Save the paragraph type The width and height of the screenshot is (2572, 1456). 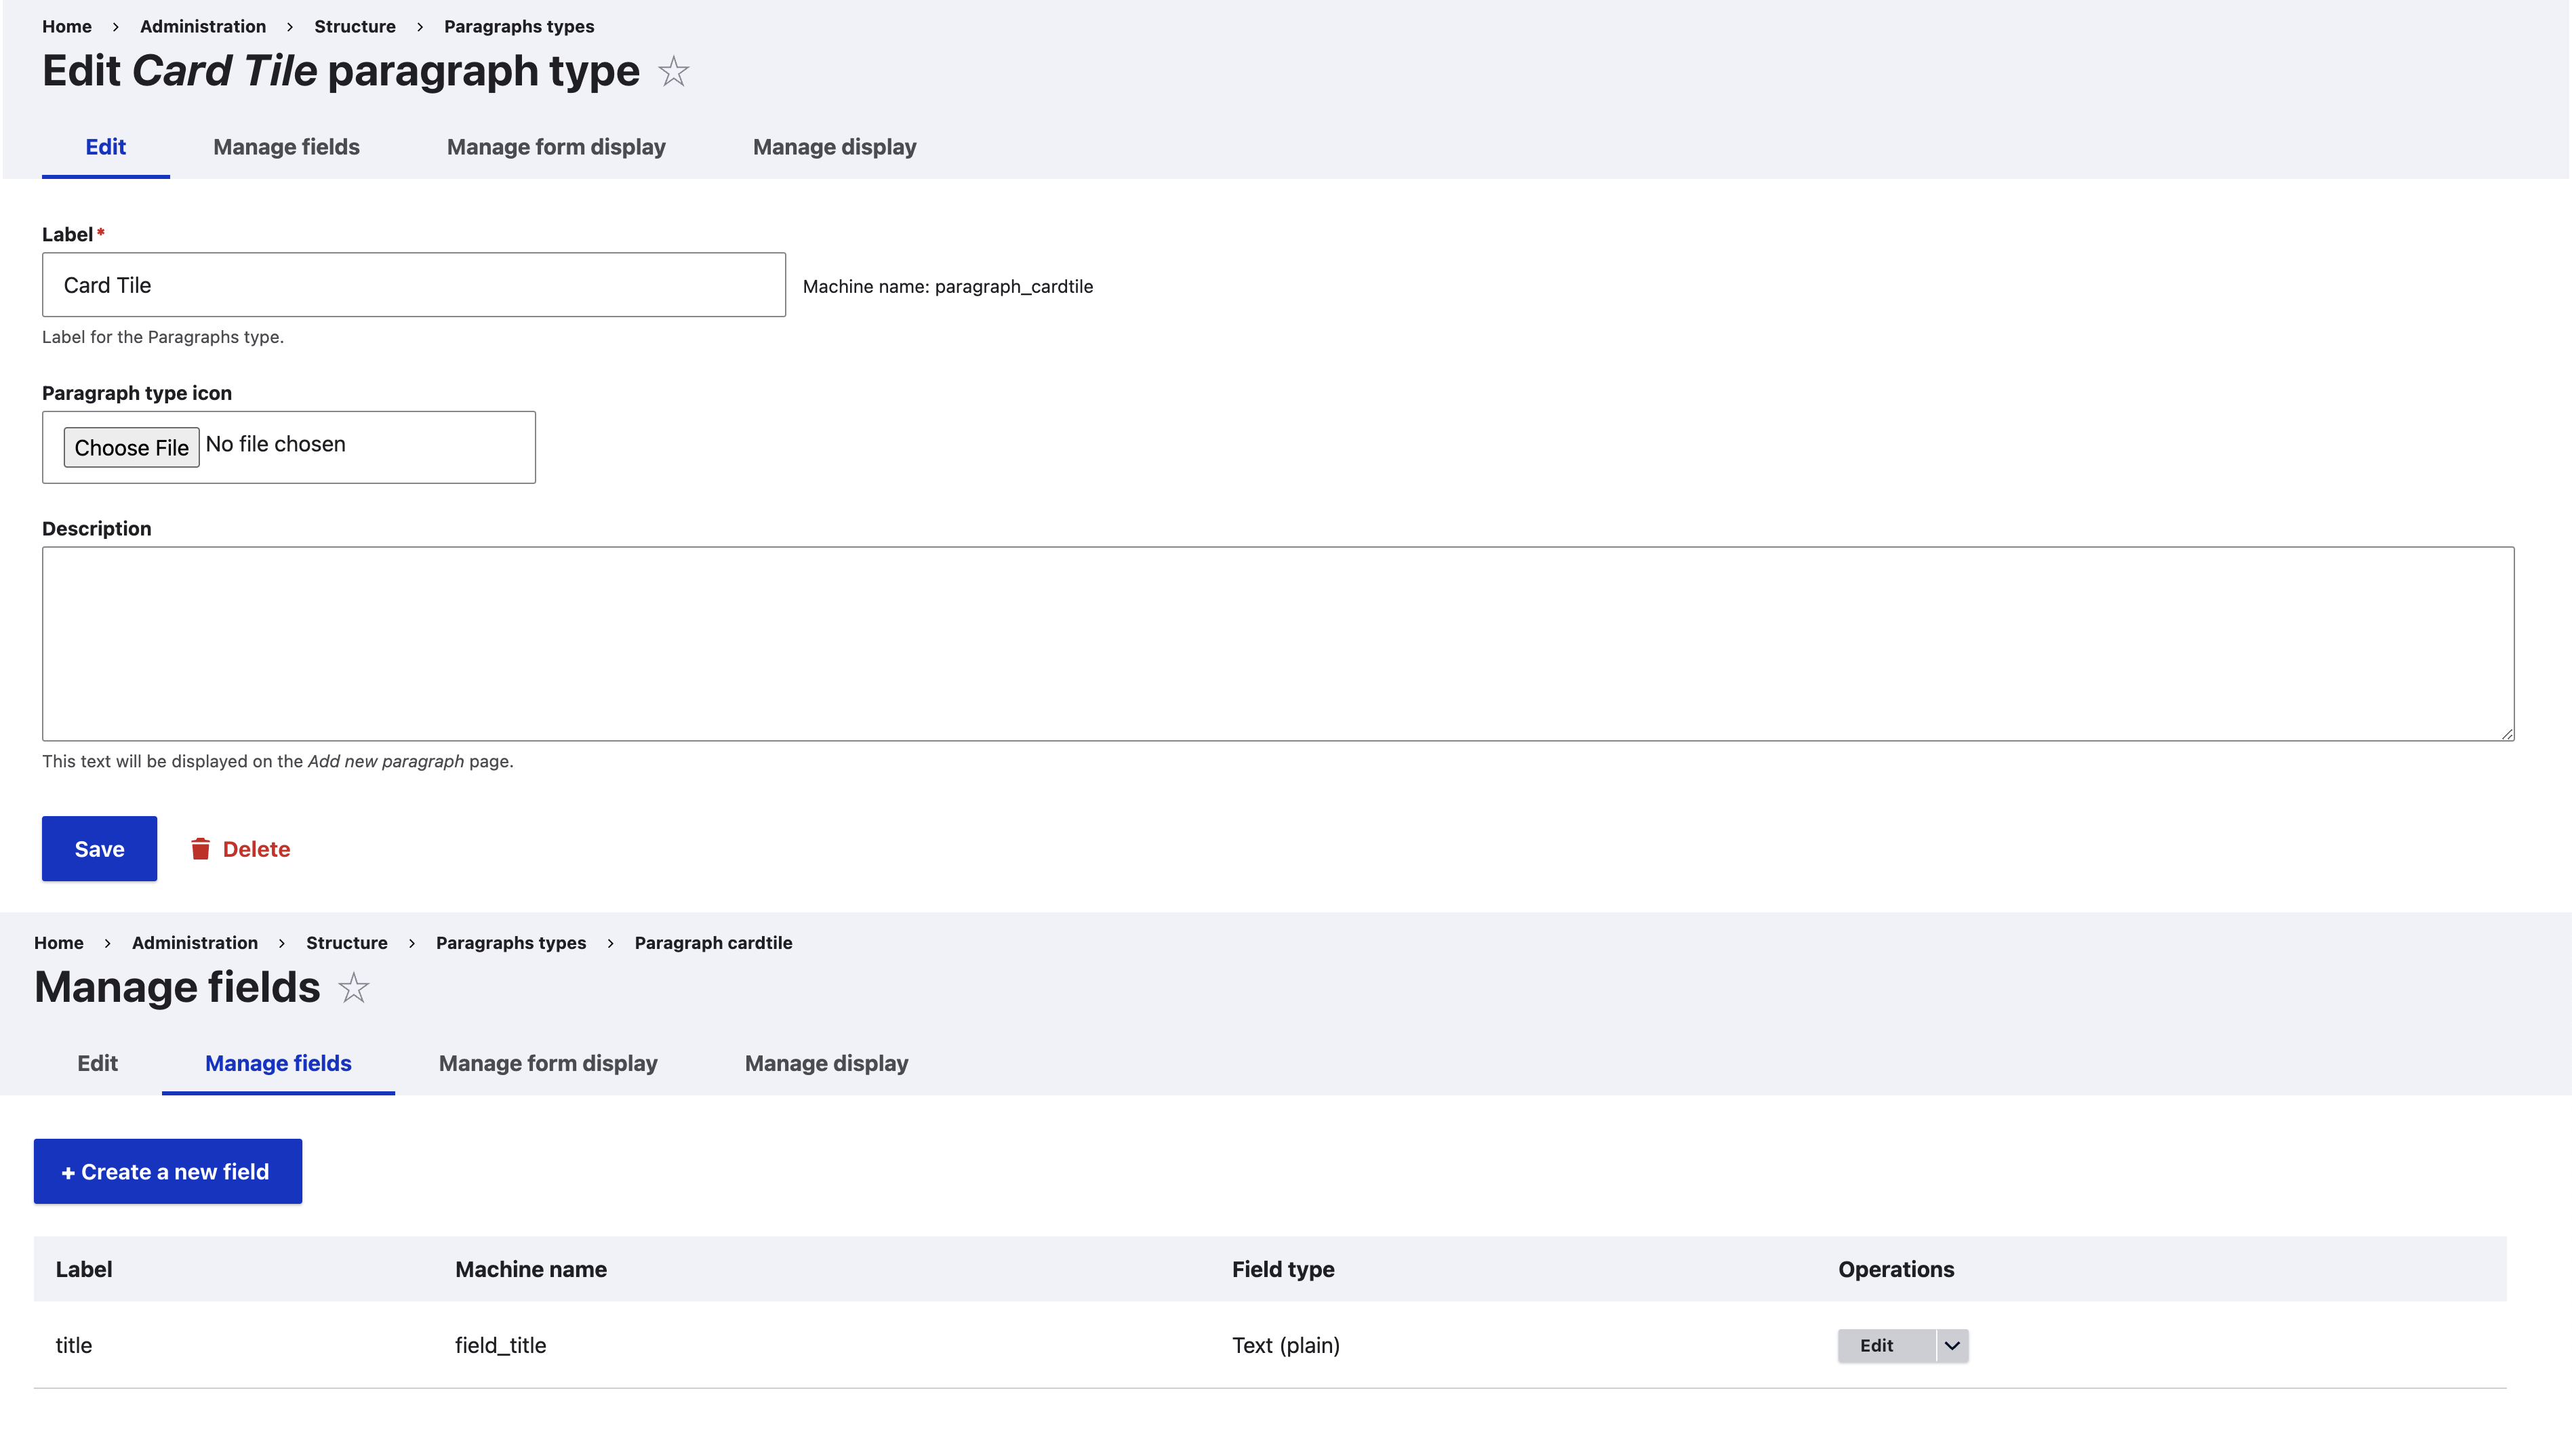point(99,849)
